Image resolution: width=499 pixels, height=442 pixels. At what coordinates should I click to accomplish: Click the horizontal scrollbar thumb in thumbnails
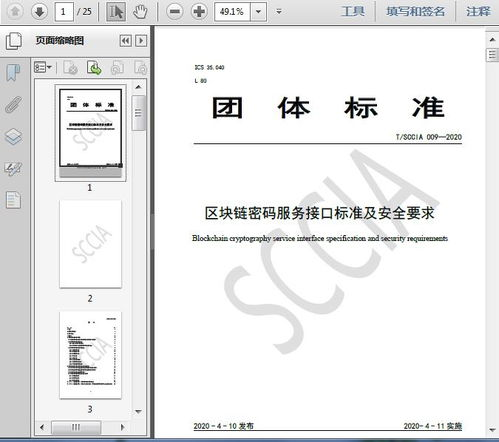click(x=76, y=427)
